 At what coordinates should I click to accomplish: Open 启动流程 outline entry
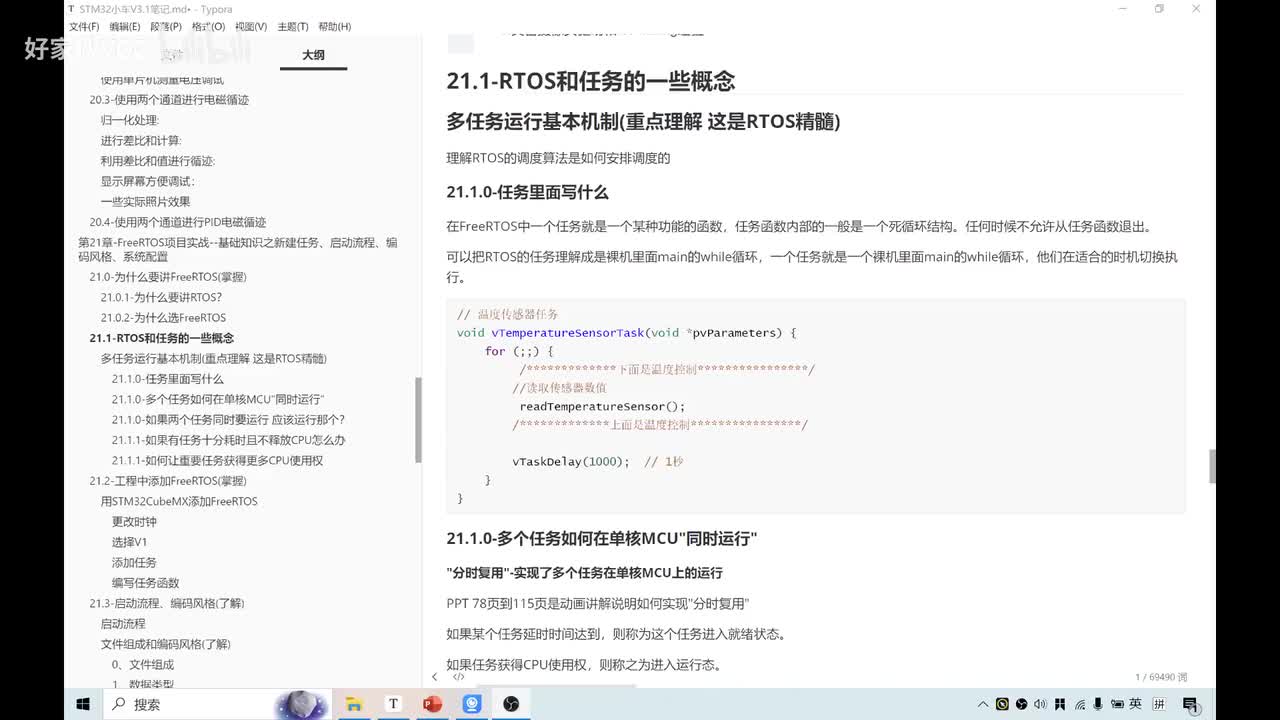tap(122, 624)
